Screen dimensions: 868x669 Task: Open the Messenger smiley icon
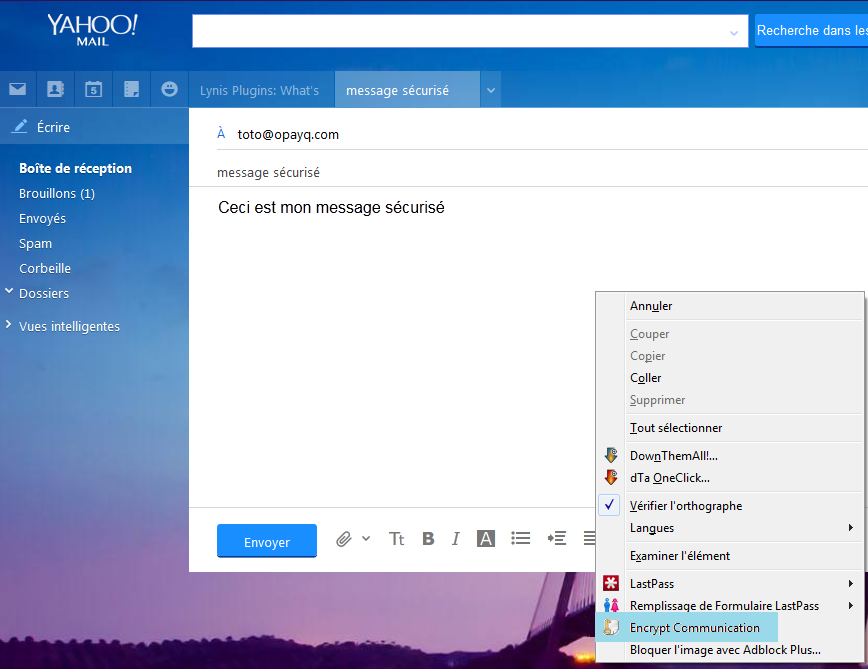[169, 89]
